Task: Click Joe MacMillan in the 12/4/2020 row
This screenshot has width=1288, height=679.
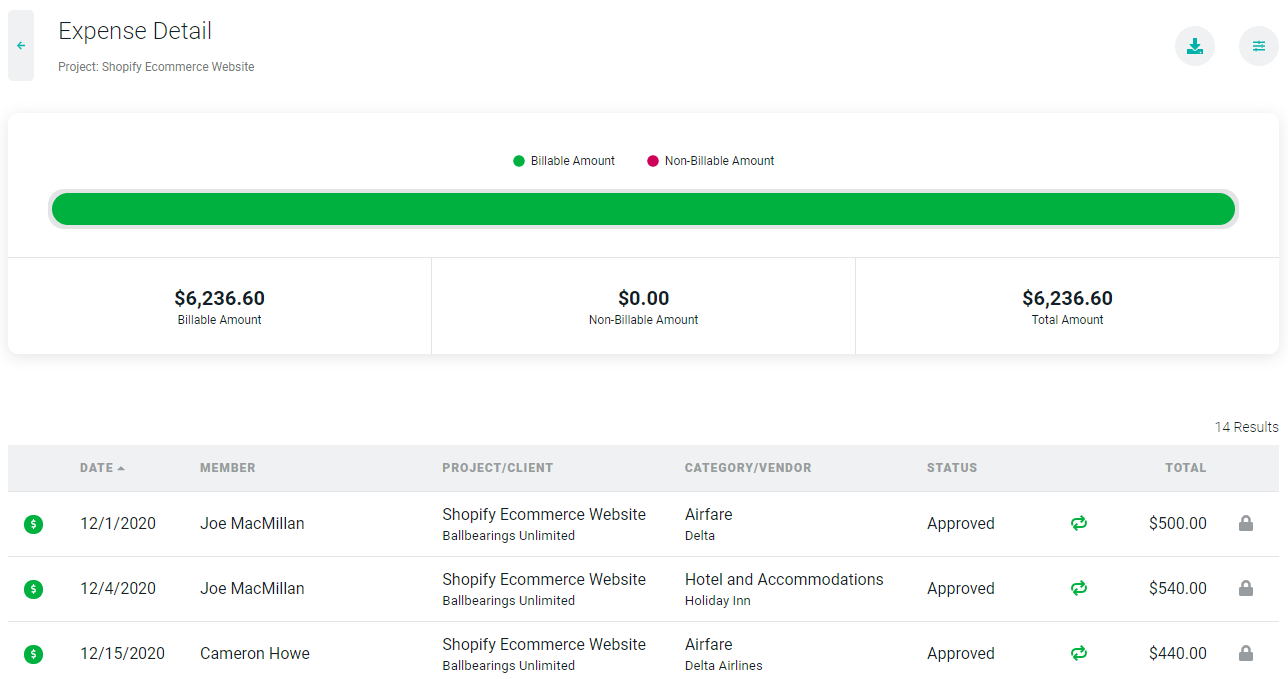Action: (252, 589)
